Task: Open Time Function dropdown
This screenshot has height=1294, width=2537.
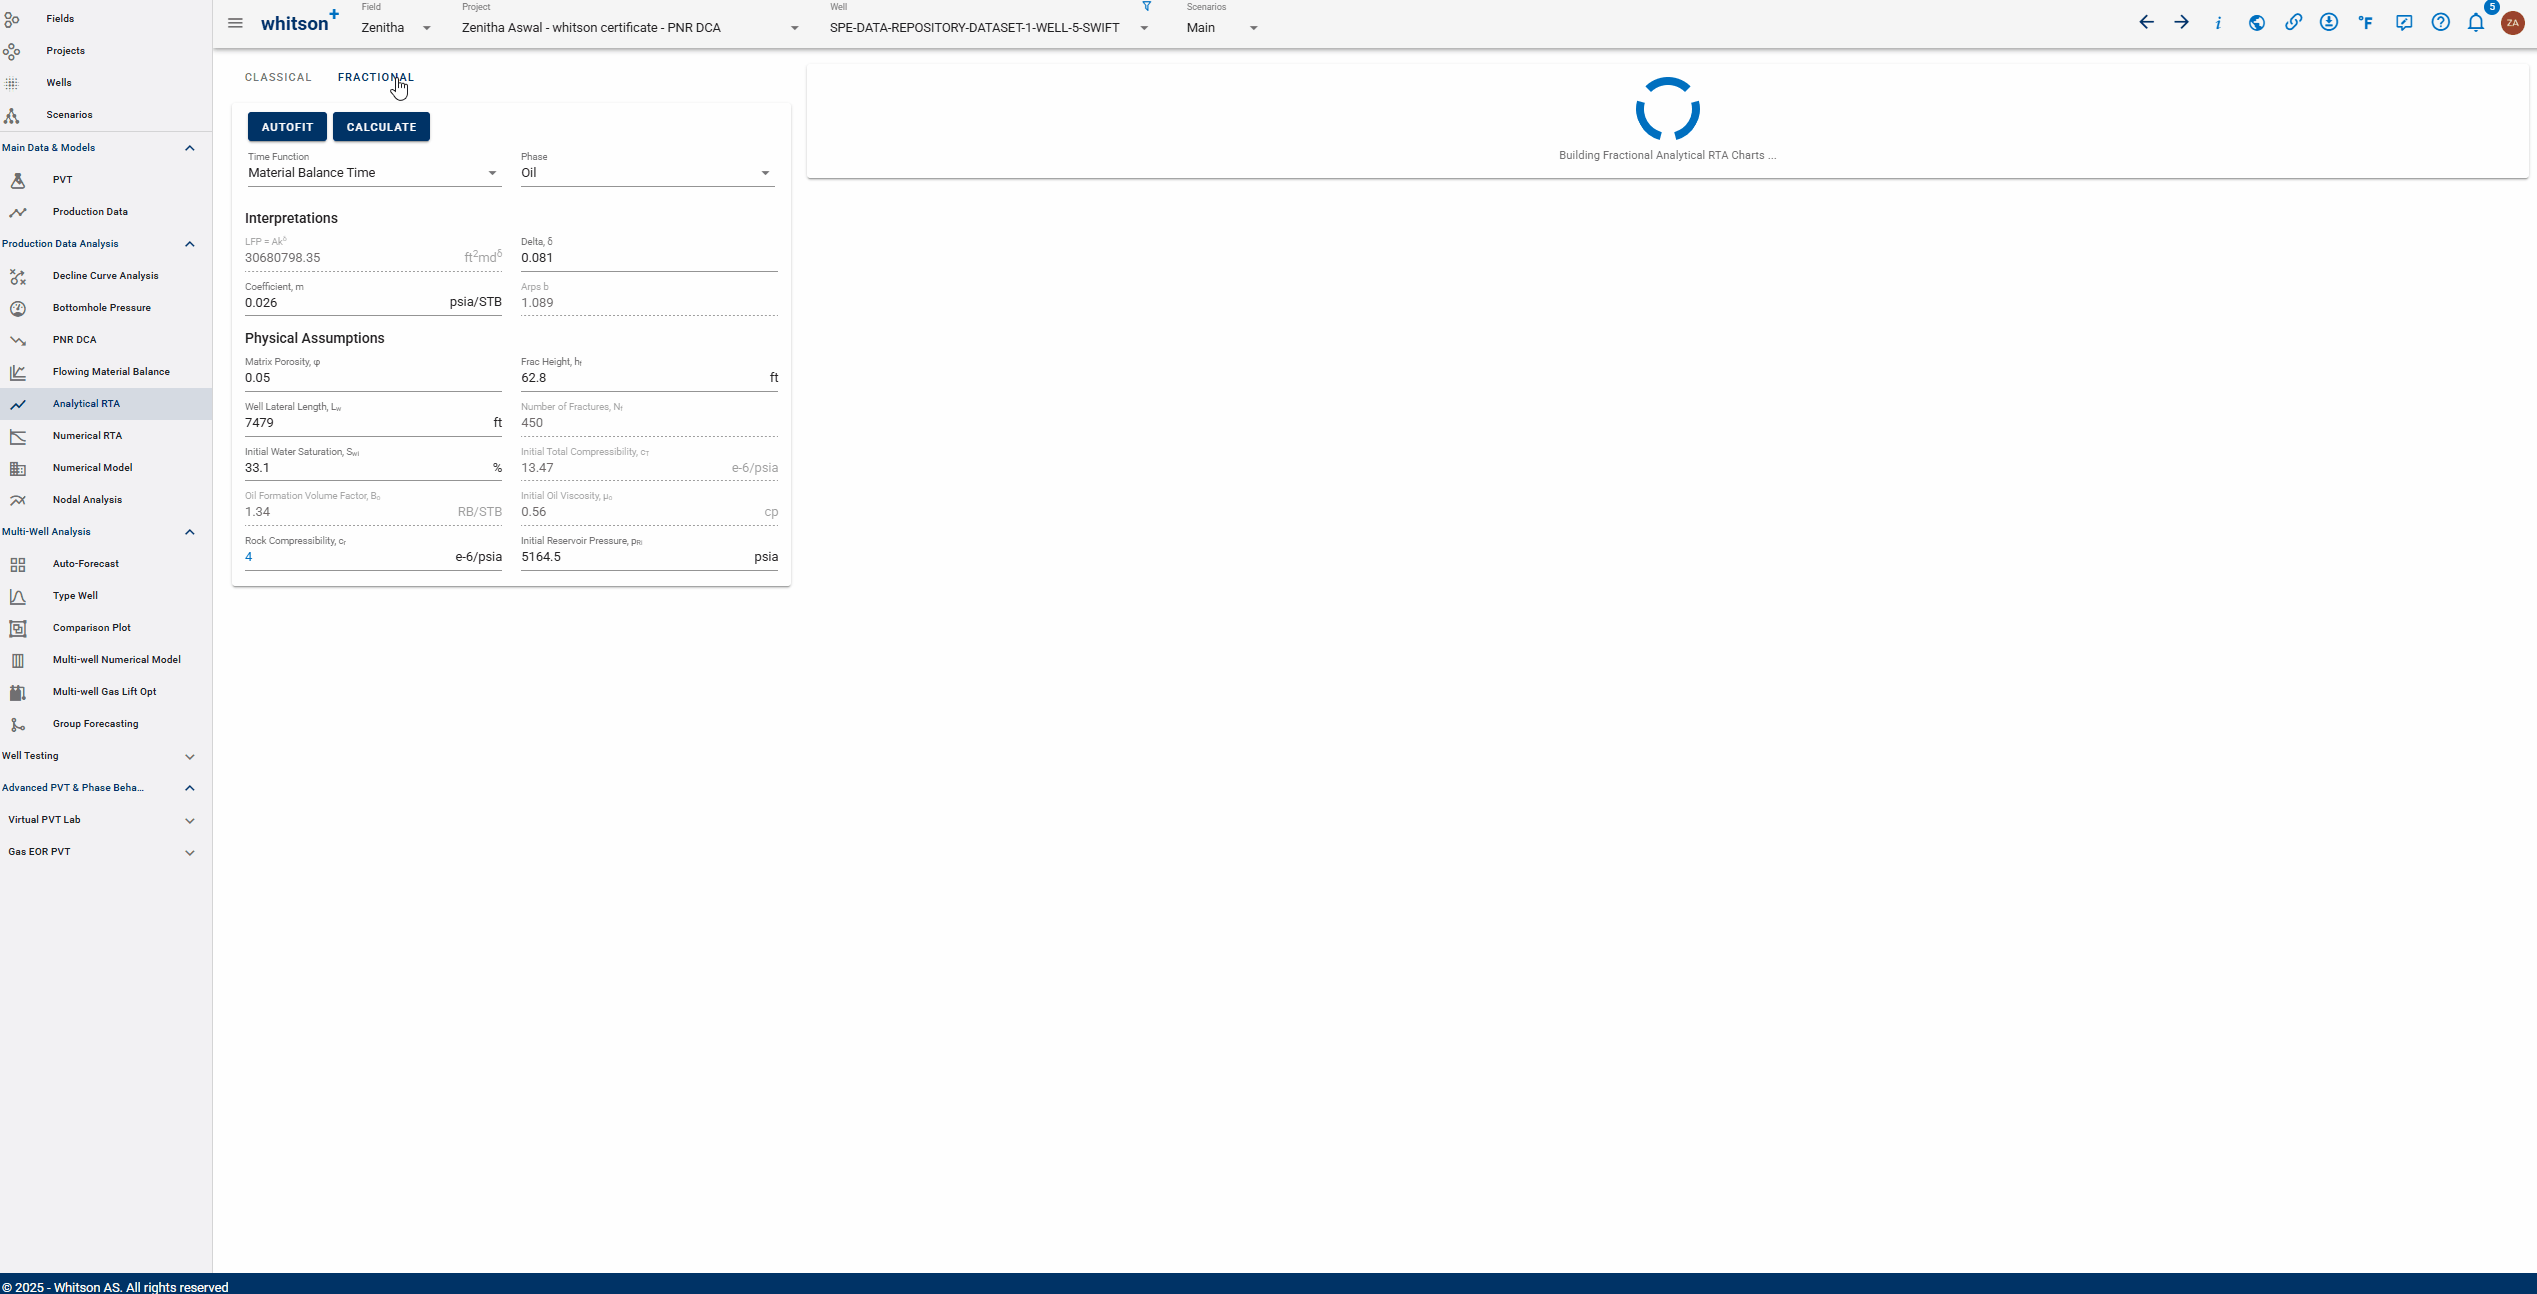Action: [x=374, y=173]
